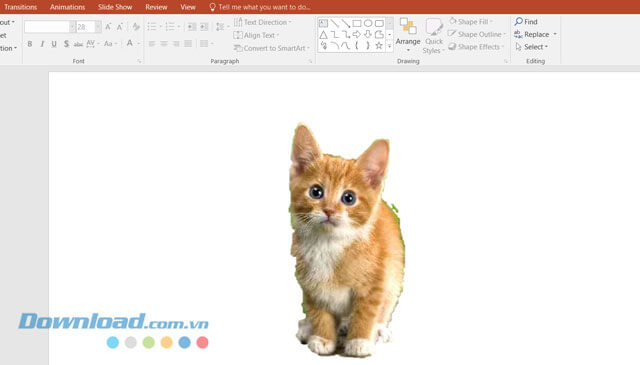Select the Rectangle shape

coord(357,23)
